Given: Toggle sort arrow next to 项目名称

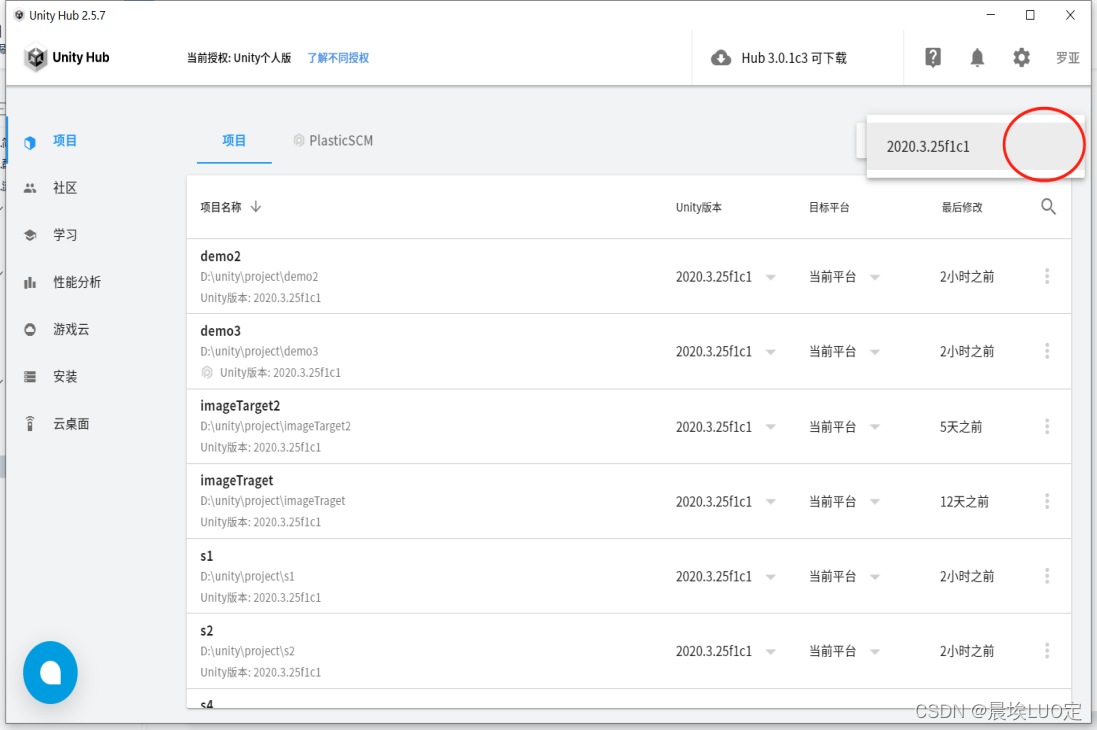Looking at the screenshot, I should (x=256, y=206).
